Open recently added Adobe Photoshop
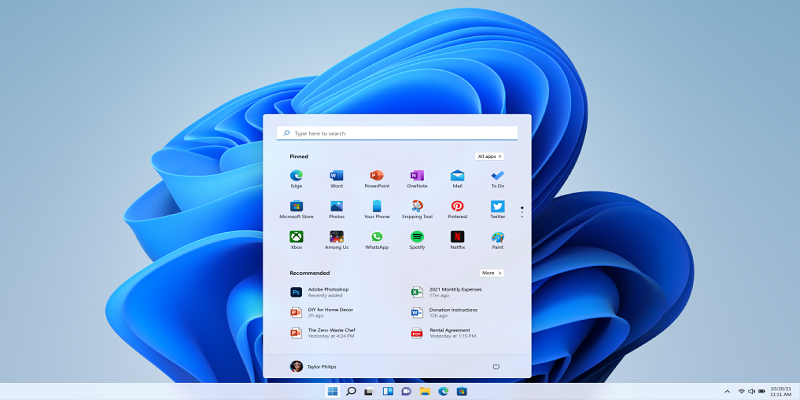 (x=320, y=292)
